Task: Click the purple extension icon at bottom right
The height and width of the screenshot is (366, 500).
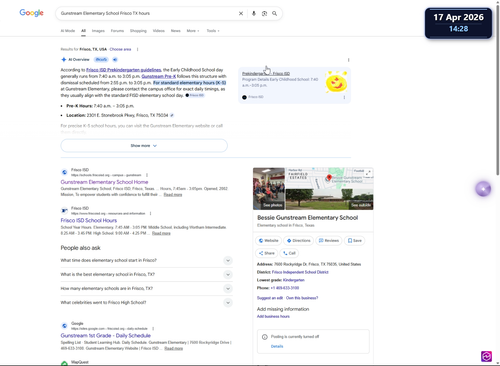Action: tap(486, 357)
